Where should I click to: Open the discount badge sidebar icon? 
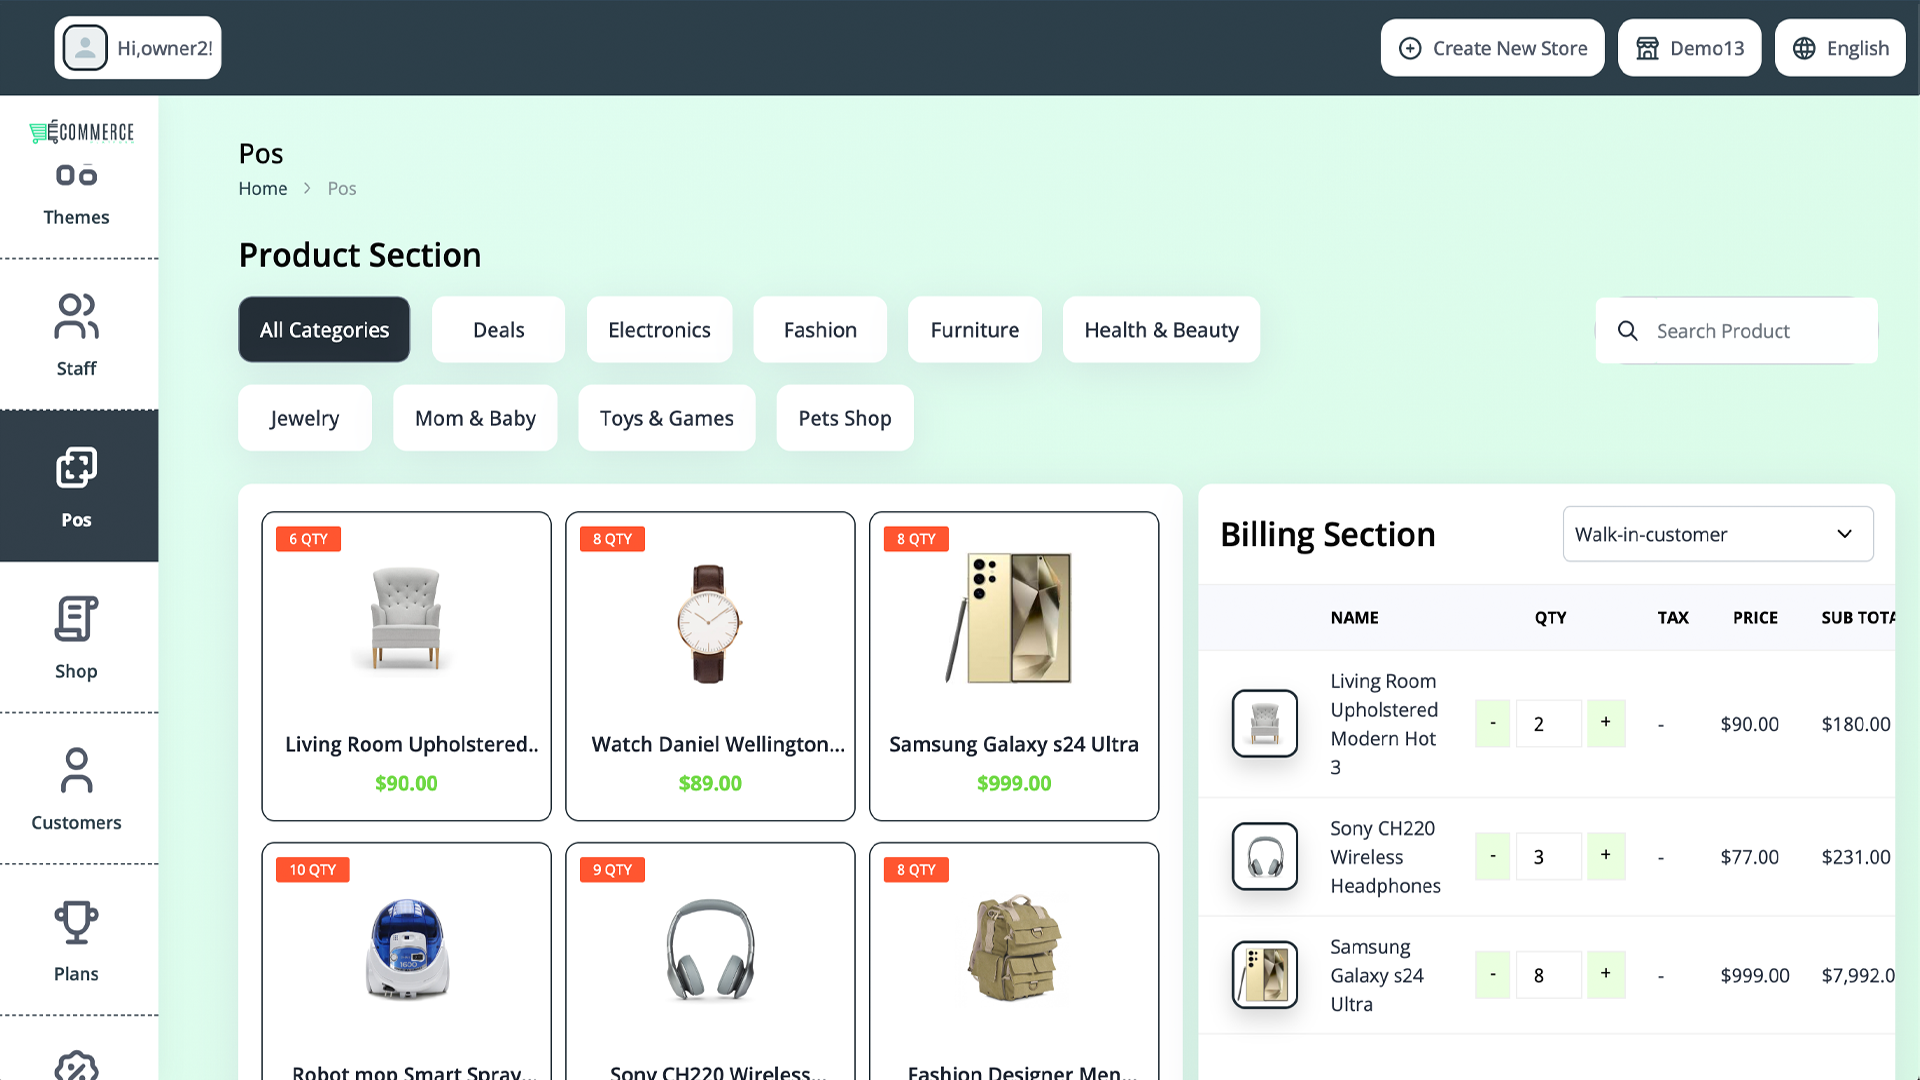(76, 1066)
